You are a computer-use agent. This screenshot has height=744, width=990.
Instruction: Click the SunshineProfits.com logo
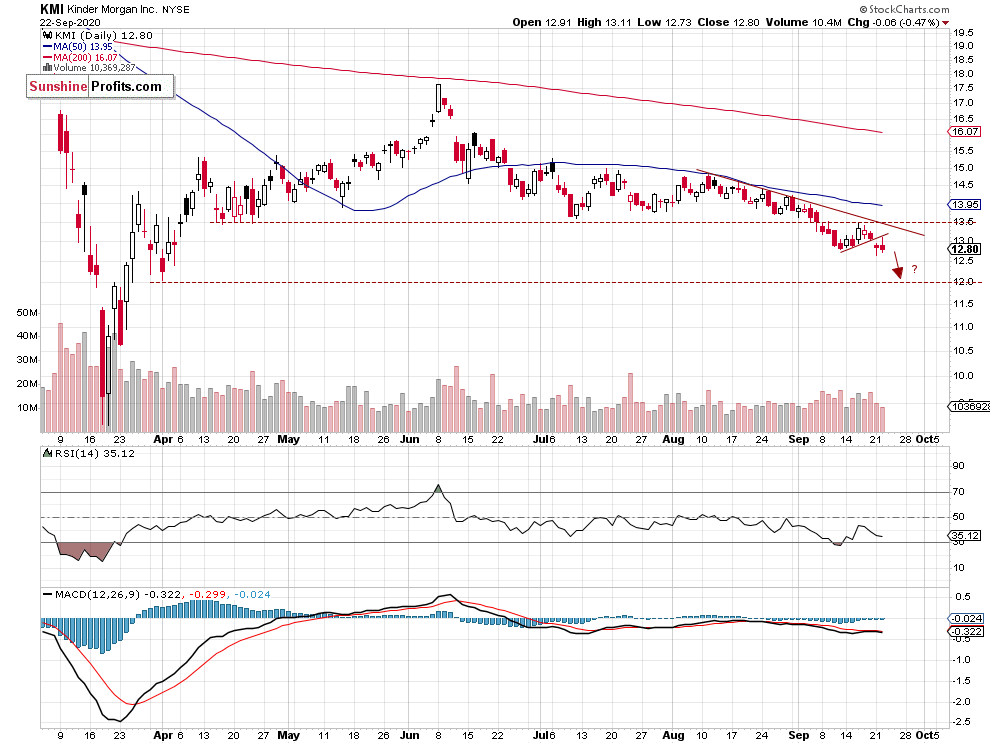coord(100,87)
